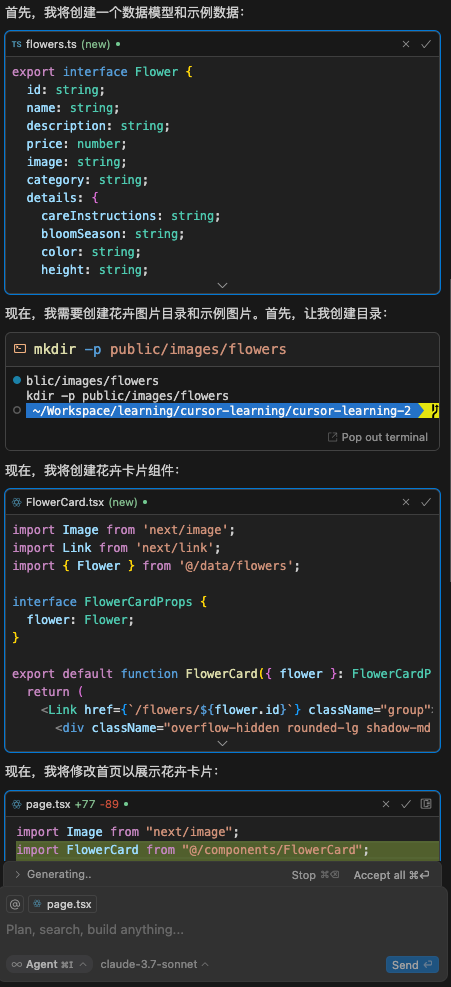Reject flowers.ts changes with X icon
Viewport: 451px width, 987px height.
[406, 44]
